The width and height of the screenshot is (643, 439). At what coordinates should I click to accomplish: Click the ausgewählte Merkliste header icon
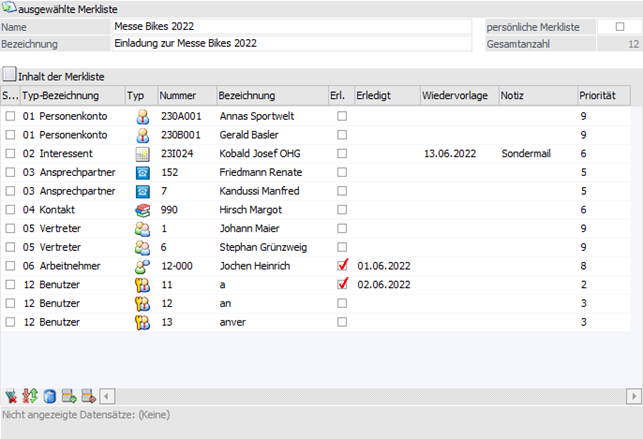[9, 8]
